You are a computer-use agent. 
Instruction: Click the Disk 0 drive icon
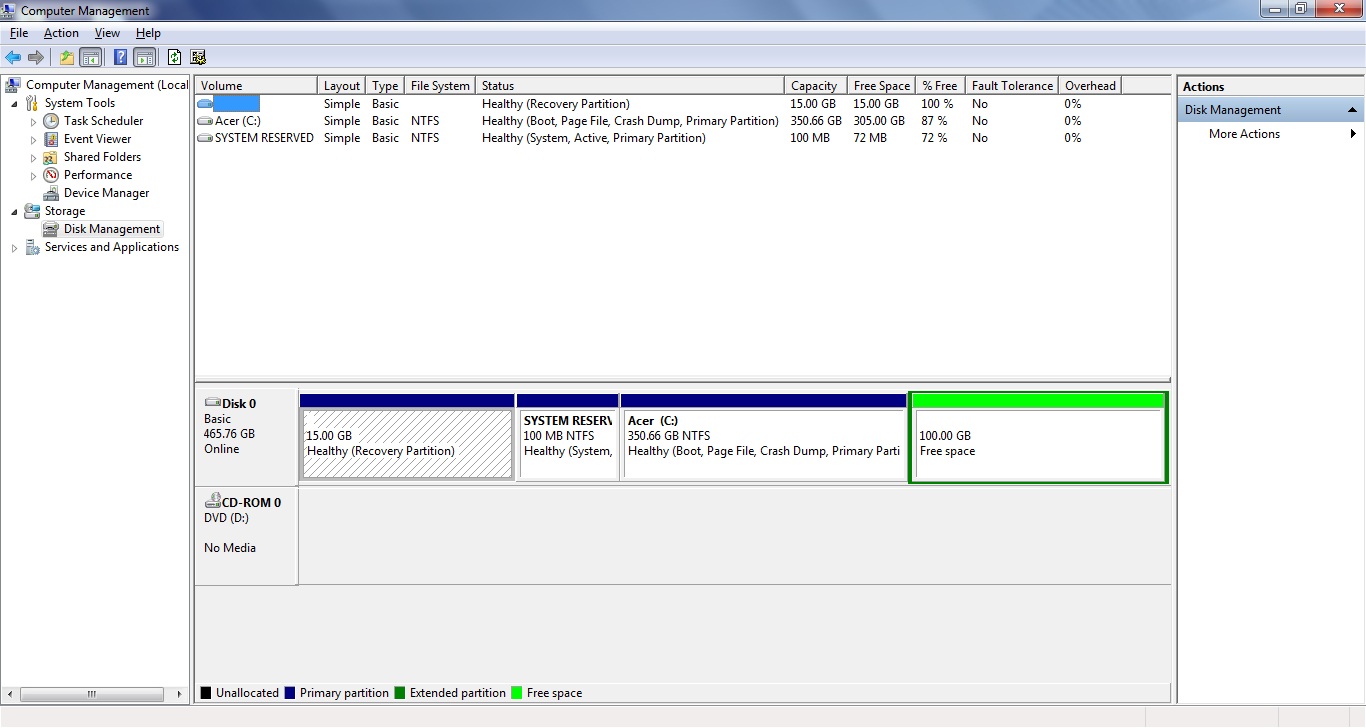tap(212, 403)
